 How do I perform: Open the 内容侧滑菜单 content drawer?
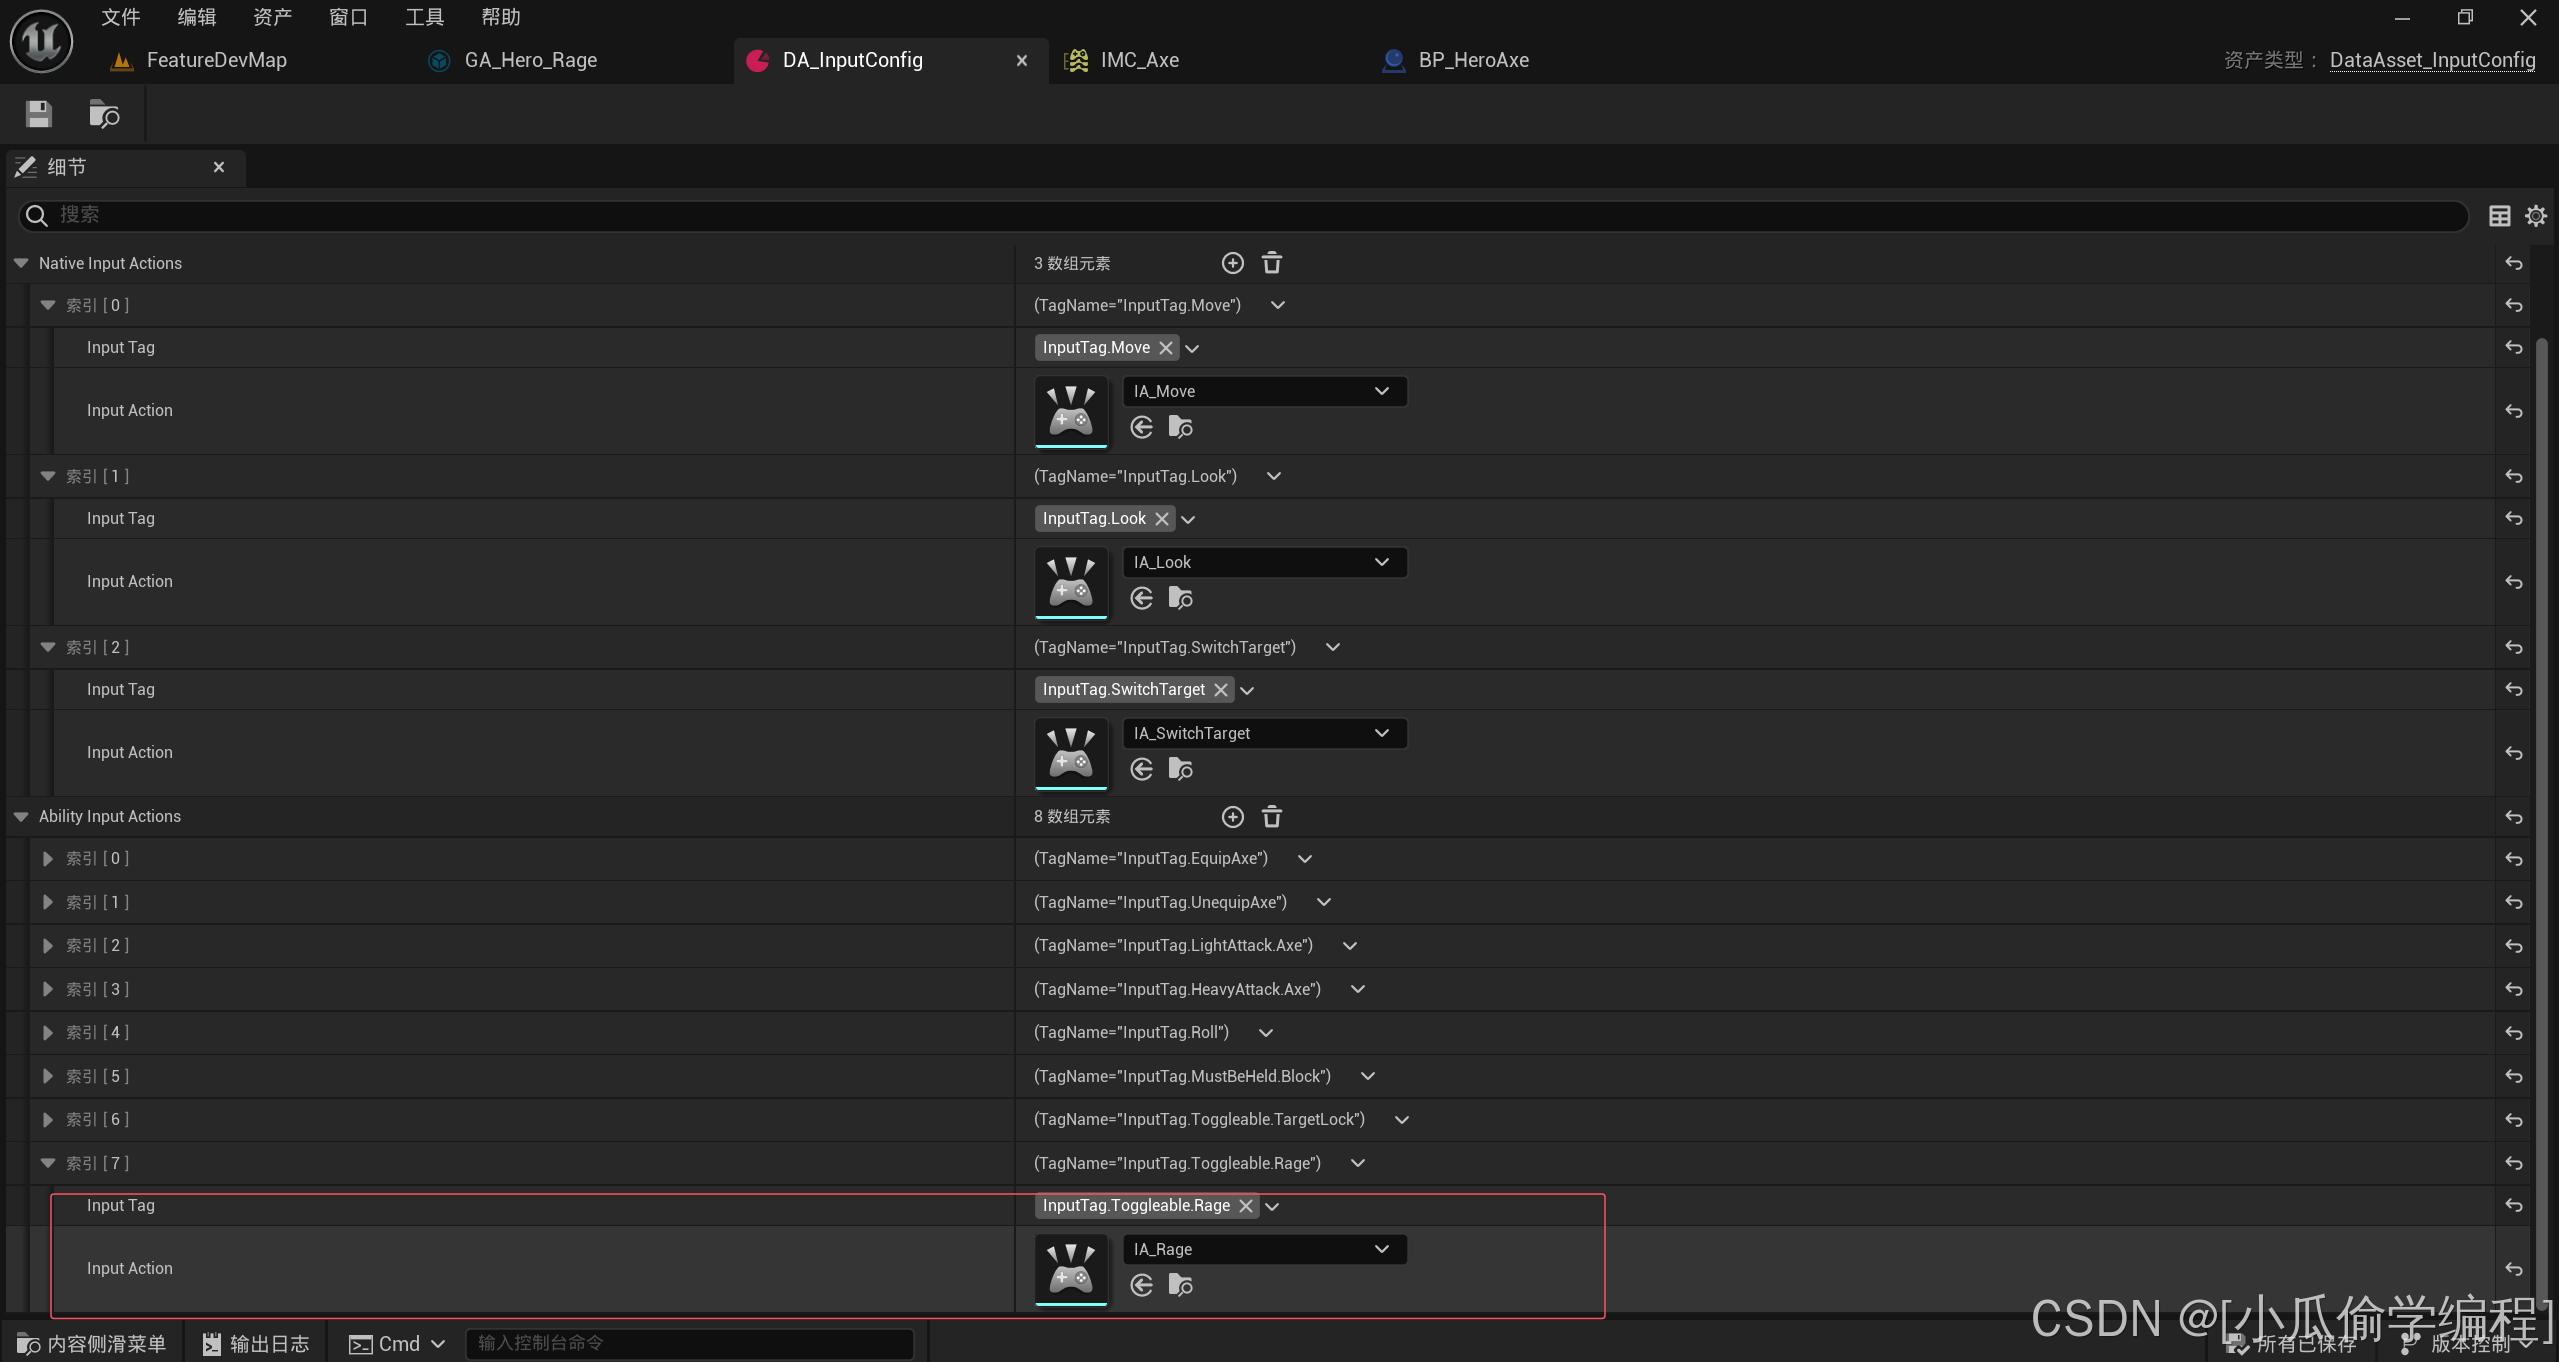point(92,1344)
